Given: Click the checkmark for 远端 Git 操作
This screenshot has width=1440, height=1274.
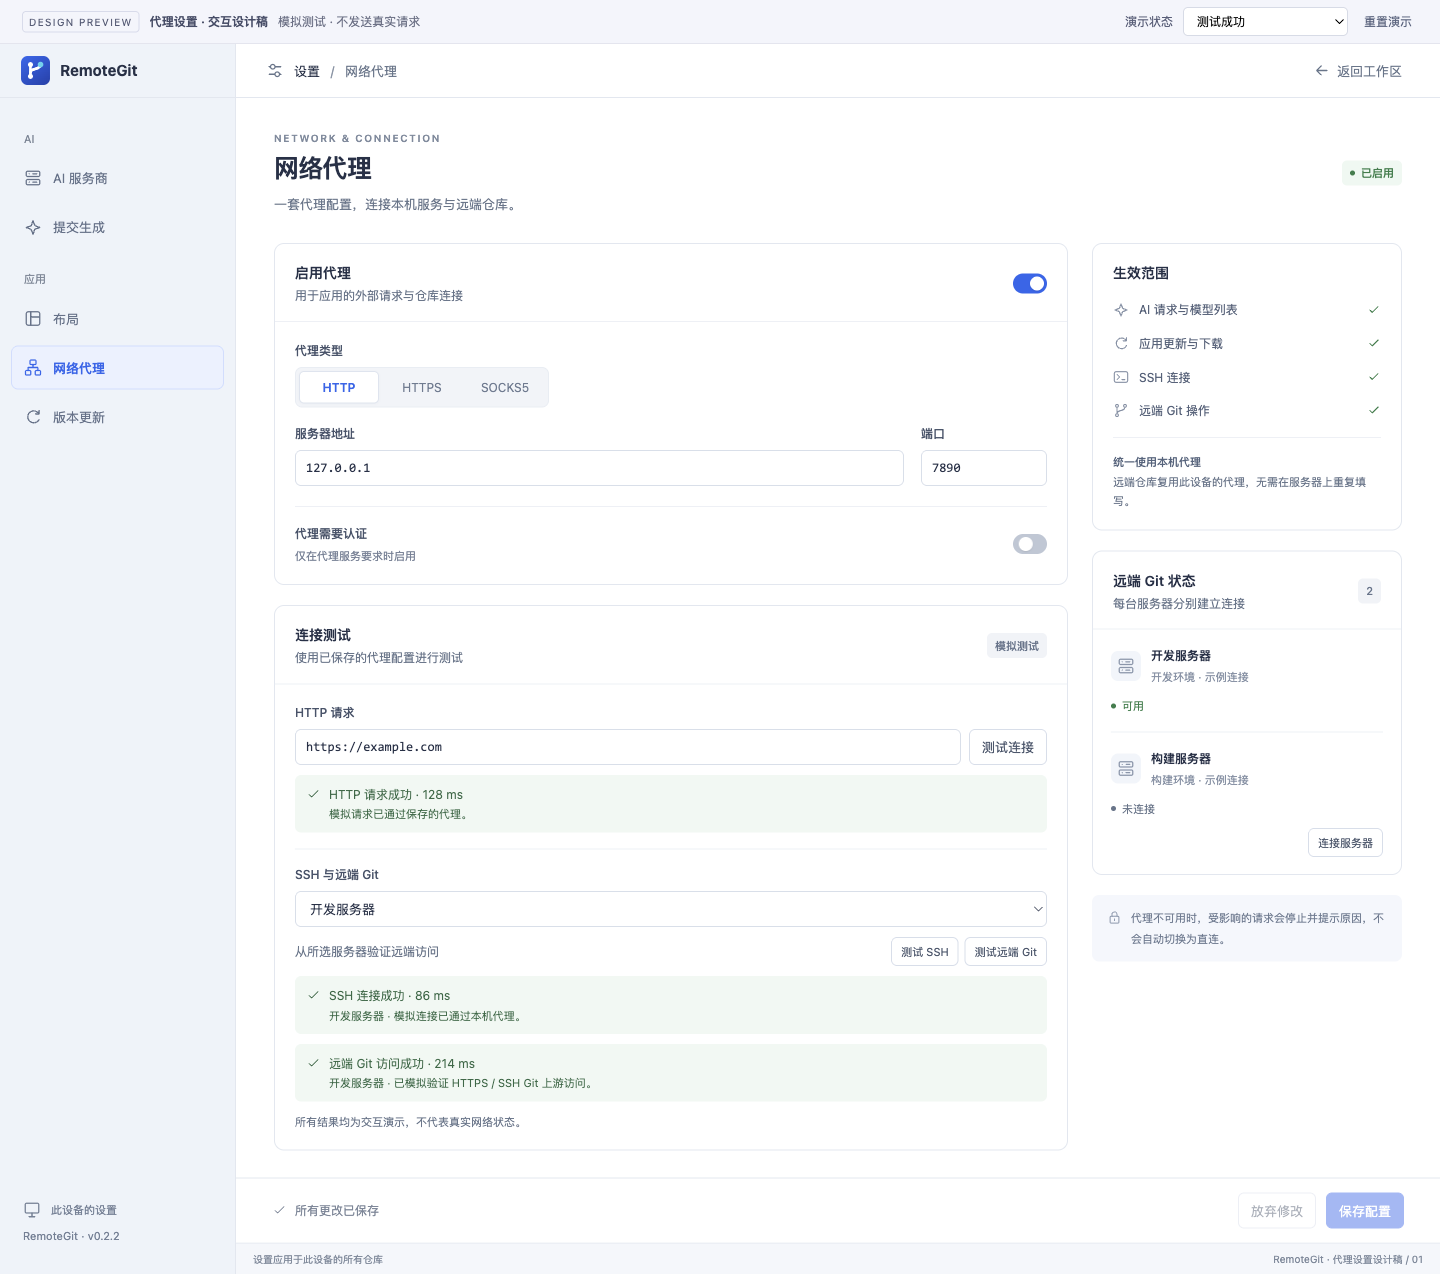Looking at the screenshot, I should click(1374, 410).
